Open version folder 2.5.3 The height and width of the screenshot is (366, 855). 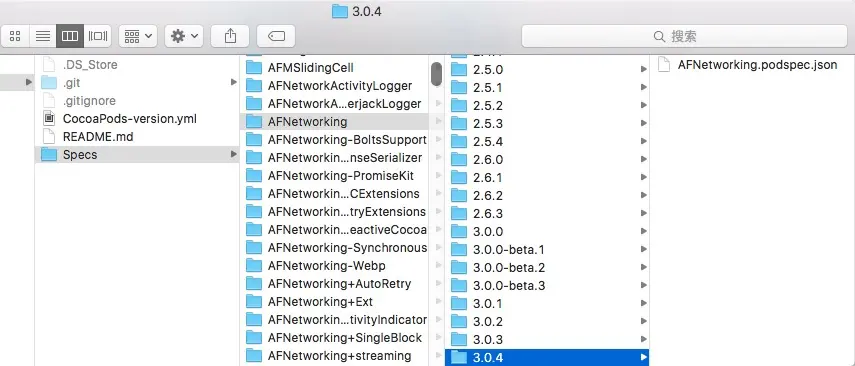547,124
